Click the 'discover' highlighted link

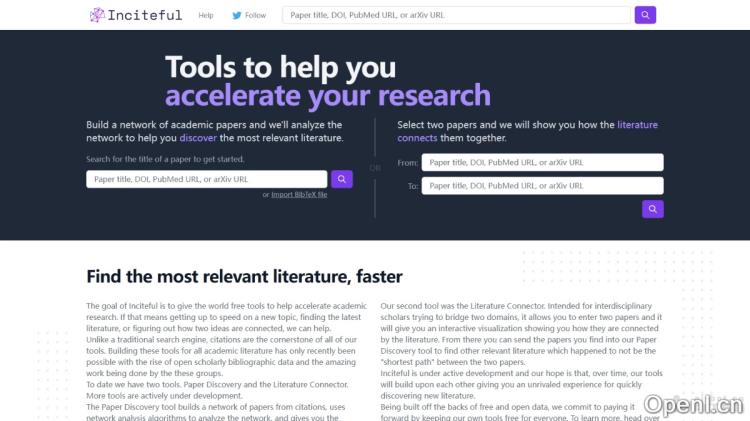(197, 138)
